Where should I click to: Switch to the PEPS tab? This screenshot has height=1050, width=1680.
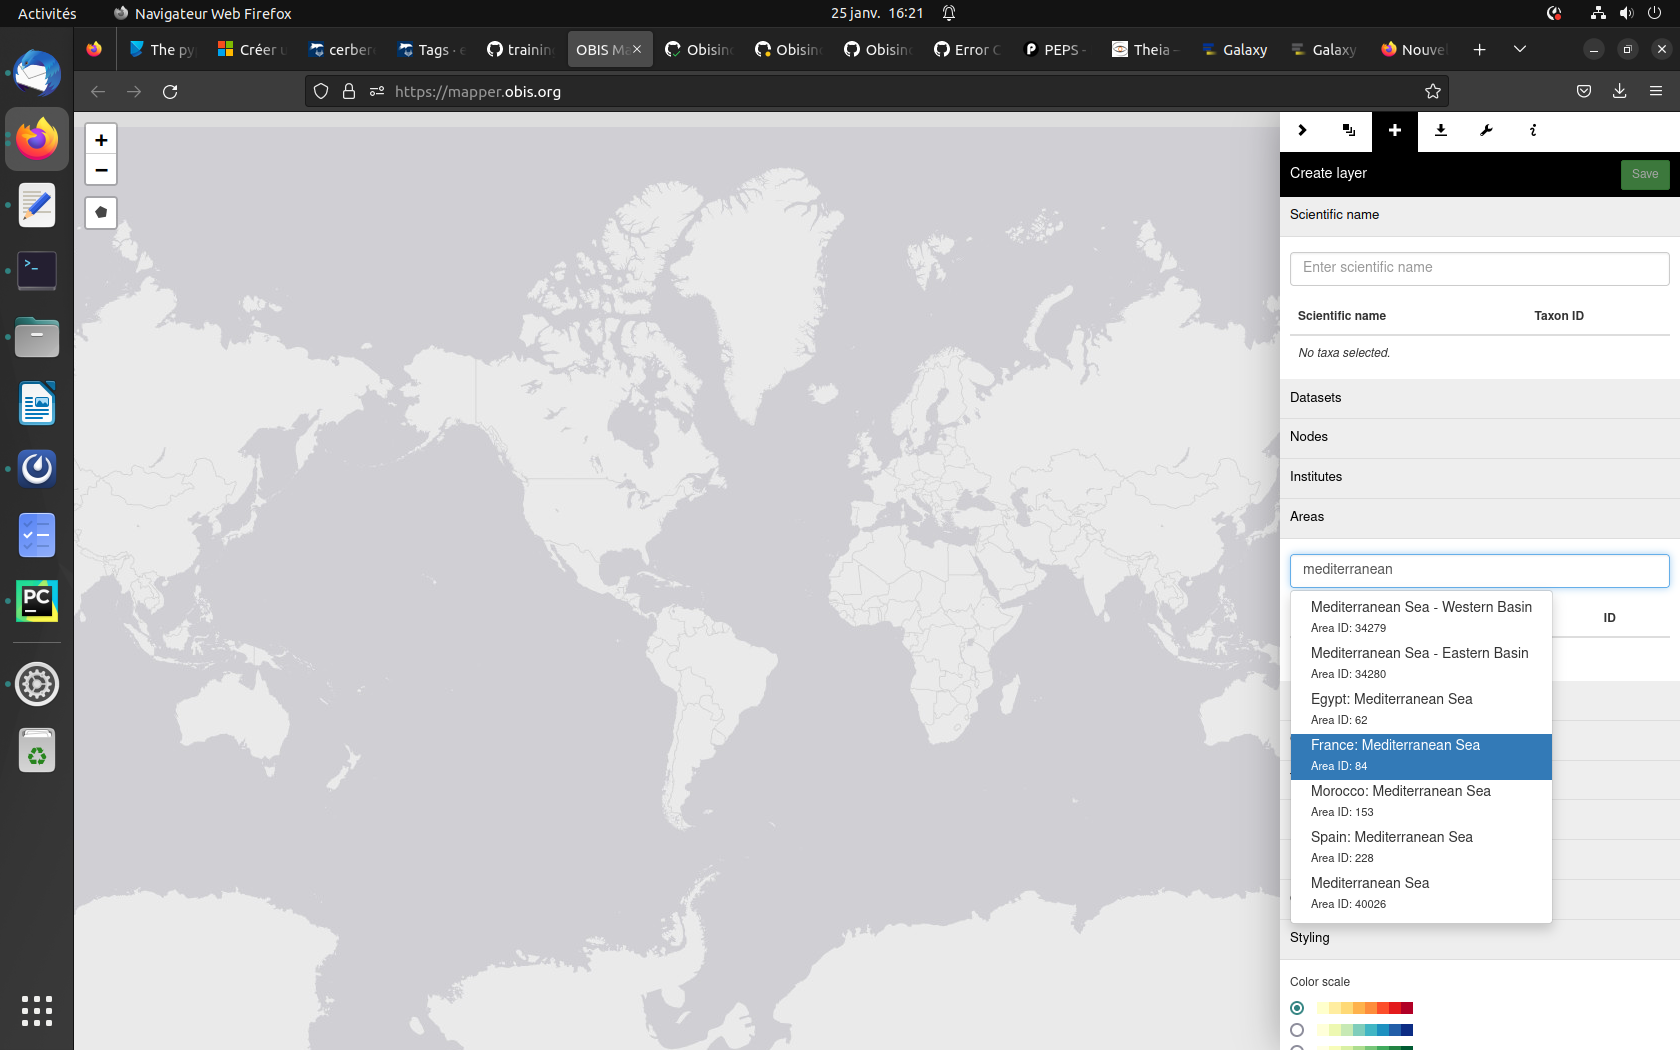tap(1055, 50)
